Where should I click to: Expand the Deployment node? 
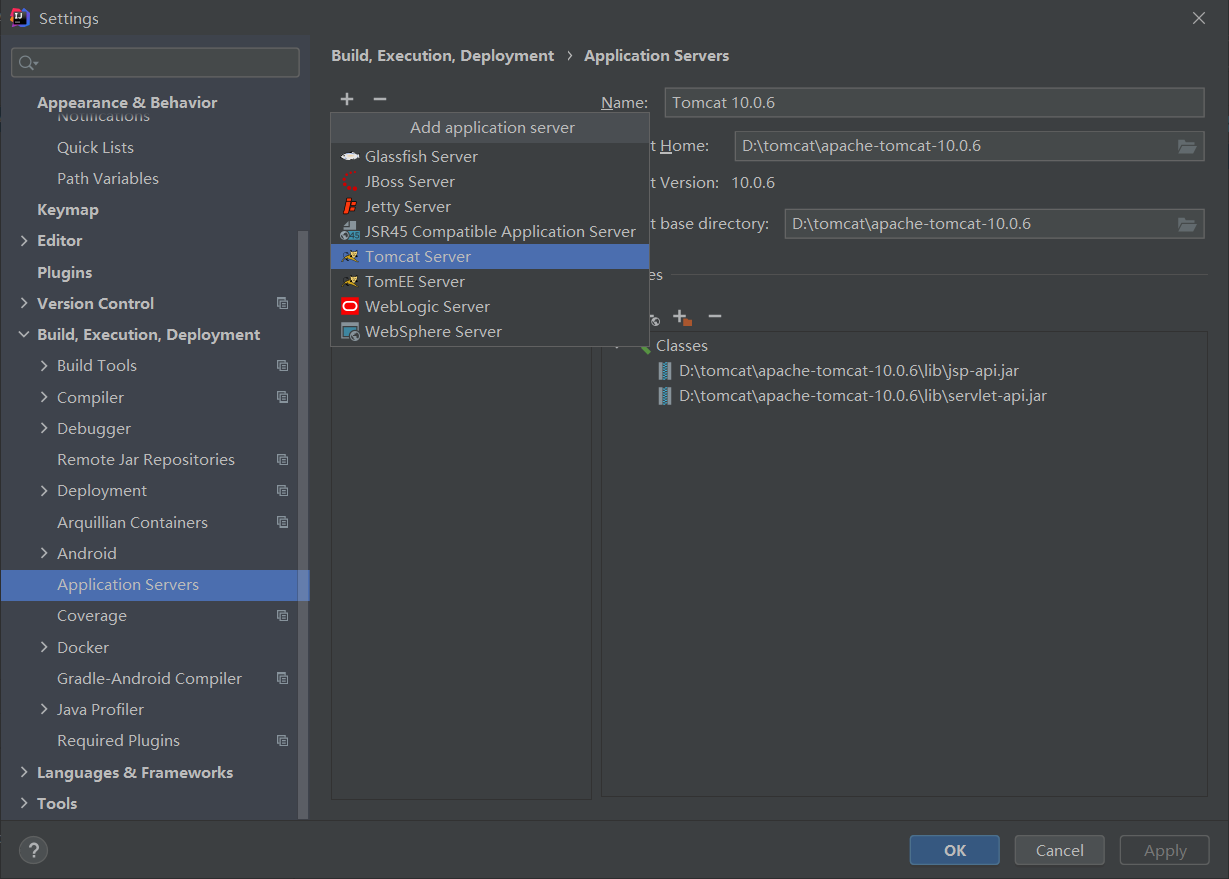(x=44, y=491)
